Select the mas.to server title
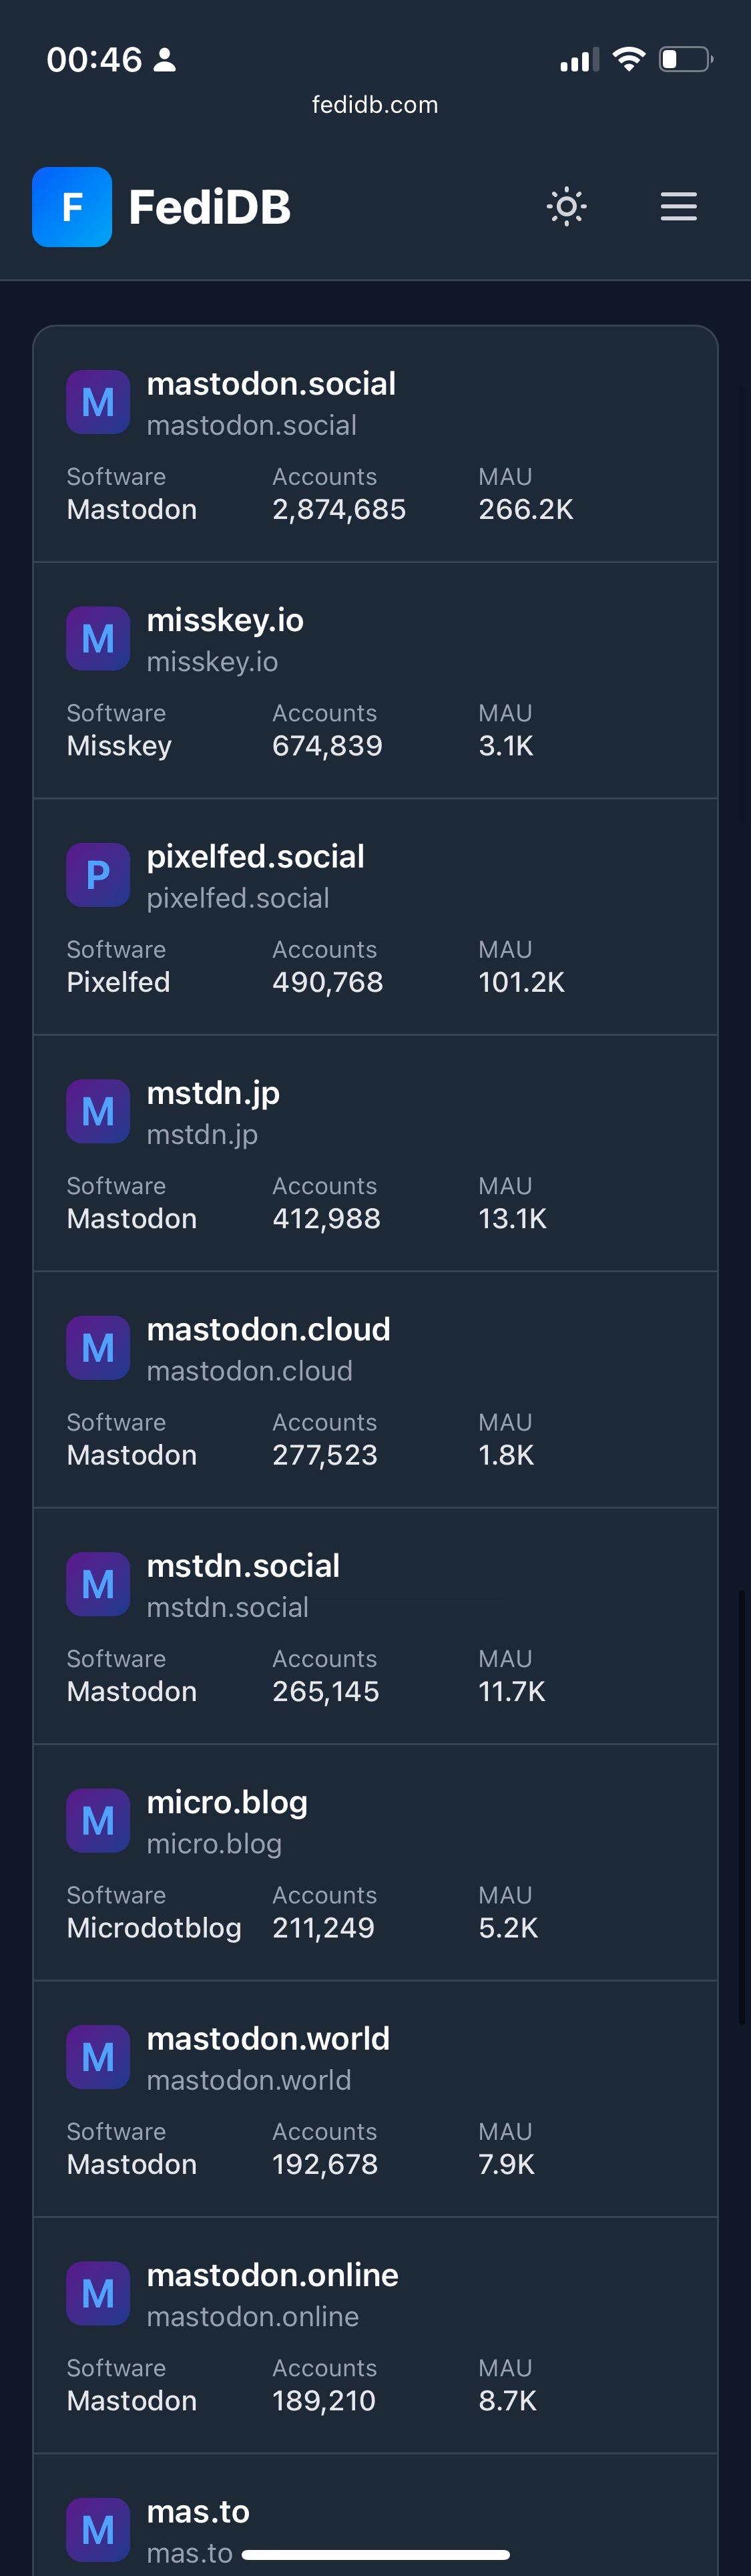The width and height of the screenshot is (751, 2576). click(198, 2511)
